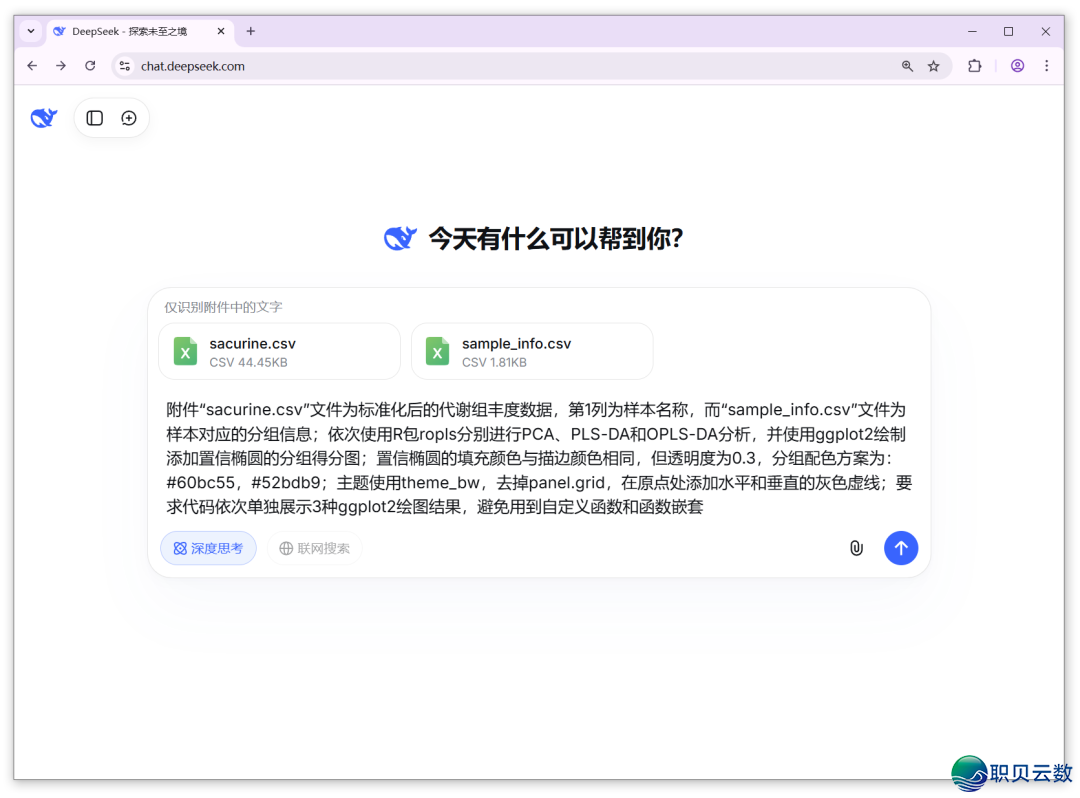
Task: Click the paperclip attachment icon
Action: coord(856,548)
